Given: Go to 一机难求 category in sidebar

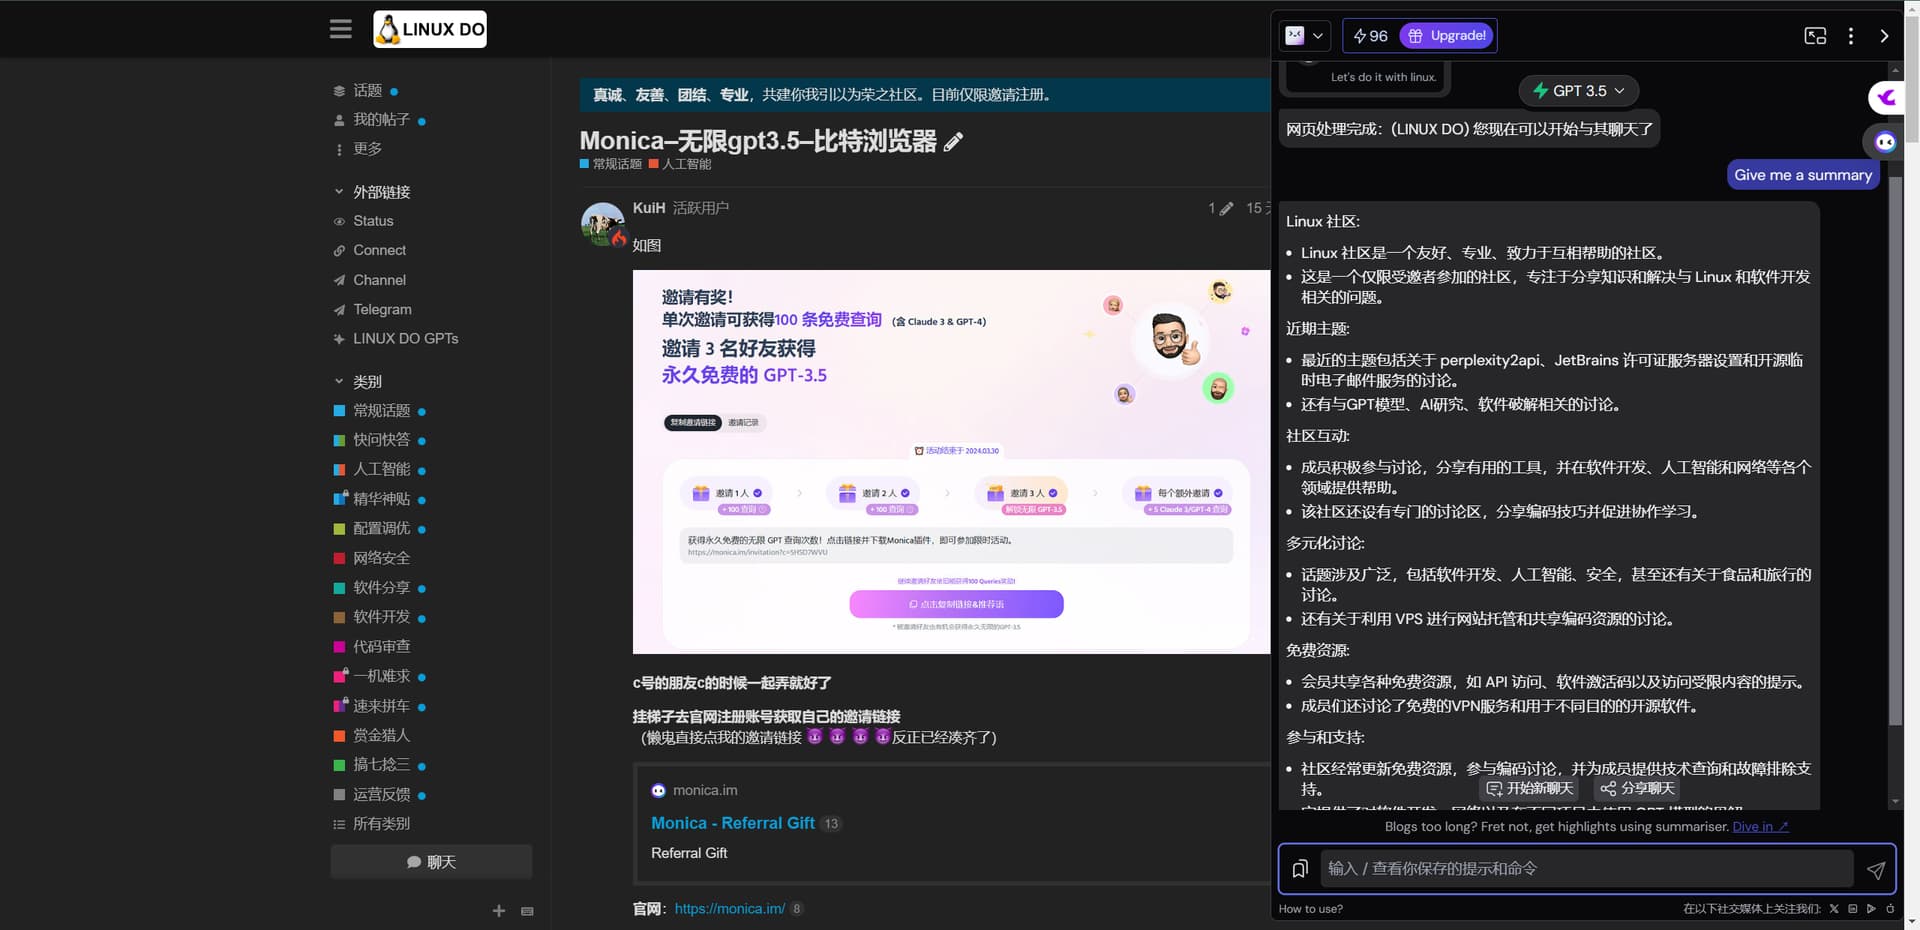Looking at the screenshot, I should pos(381,676).
